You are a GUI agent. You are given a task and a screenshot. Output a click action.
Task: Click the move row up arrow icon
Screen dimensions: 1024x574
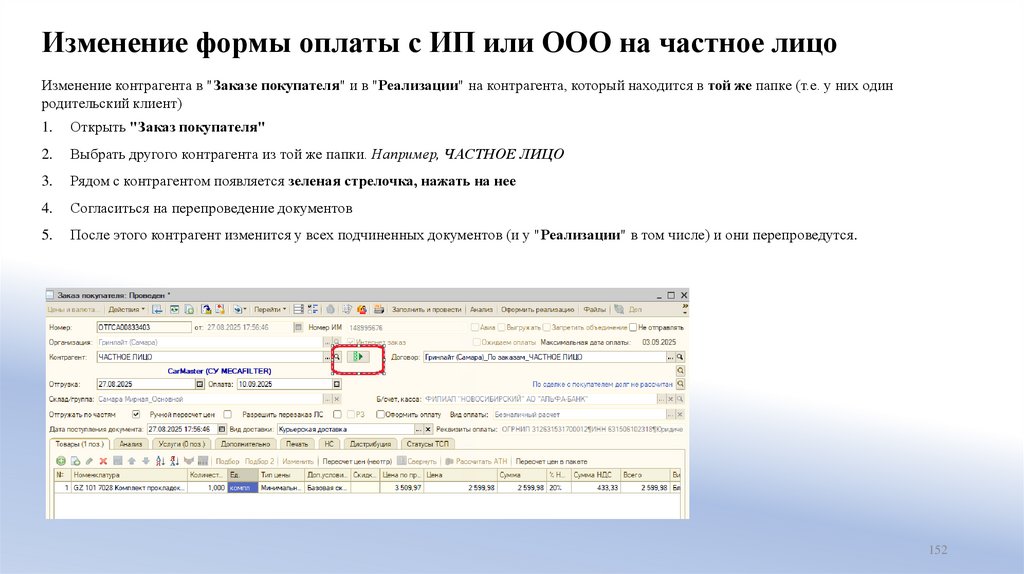132,461
